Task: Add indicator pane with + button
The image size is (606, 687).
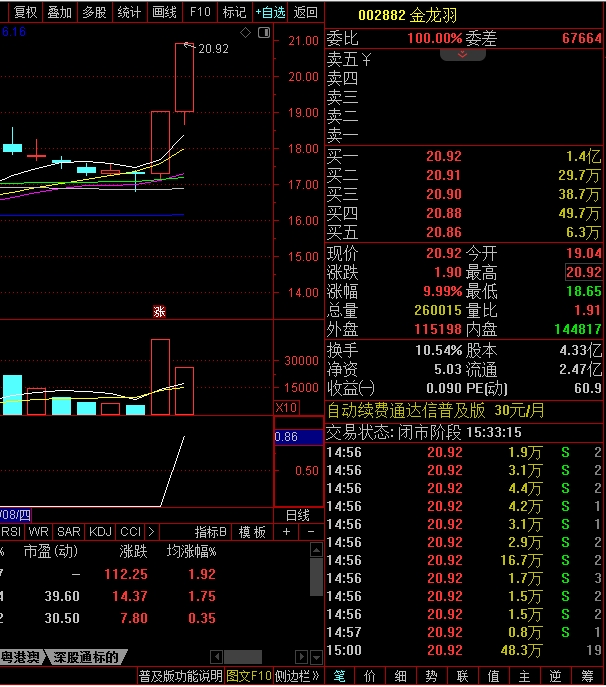Action: 286,532
